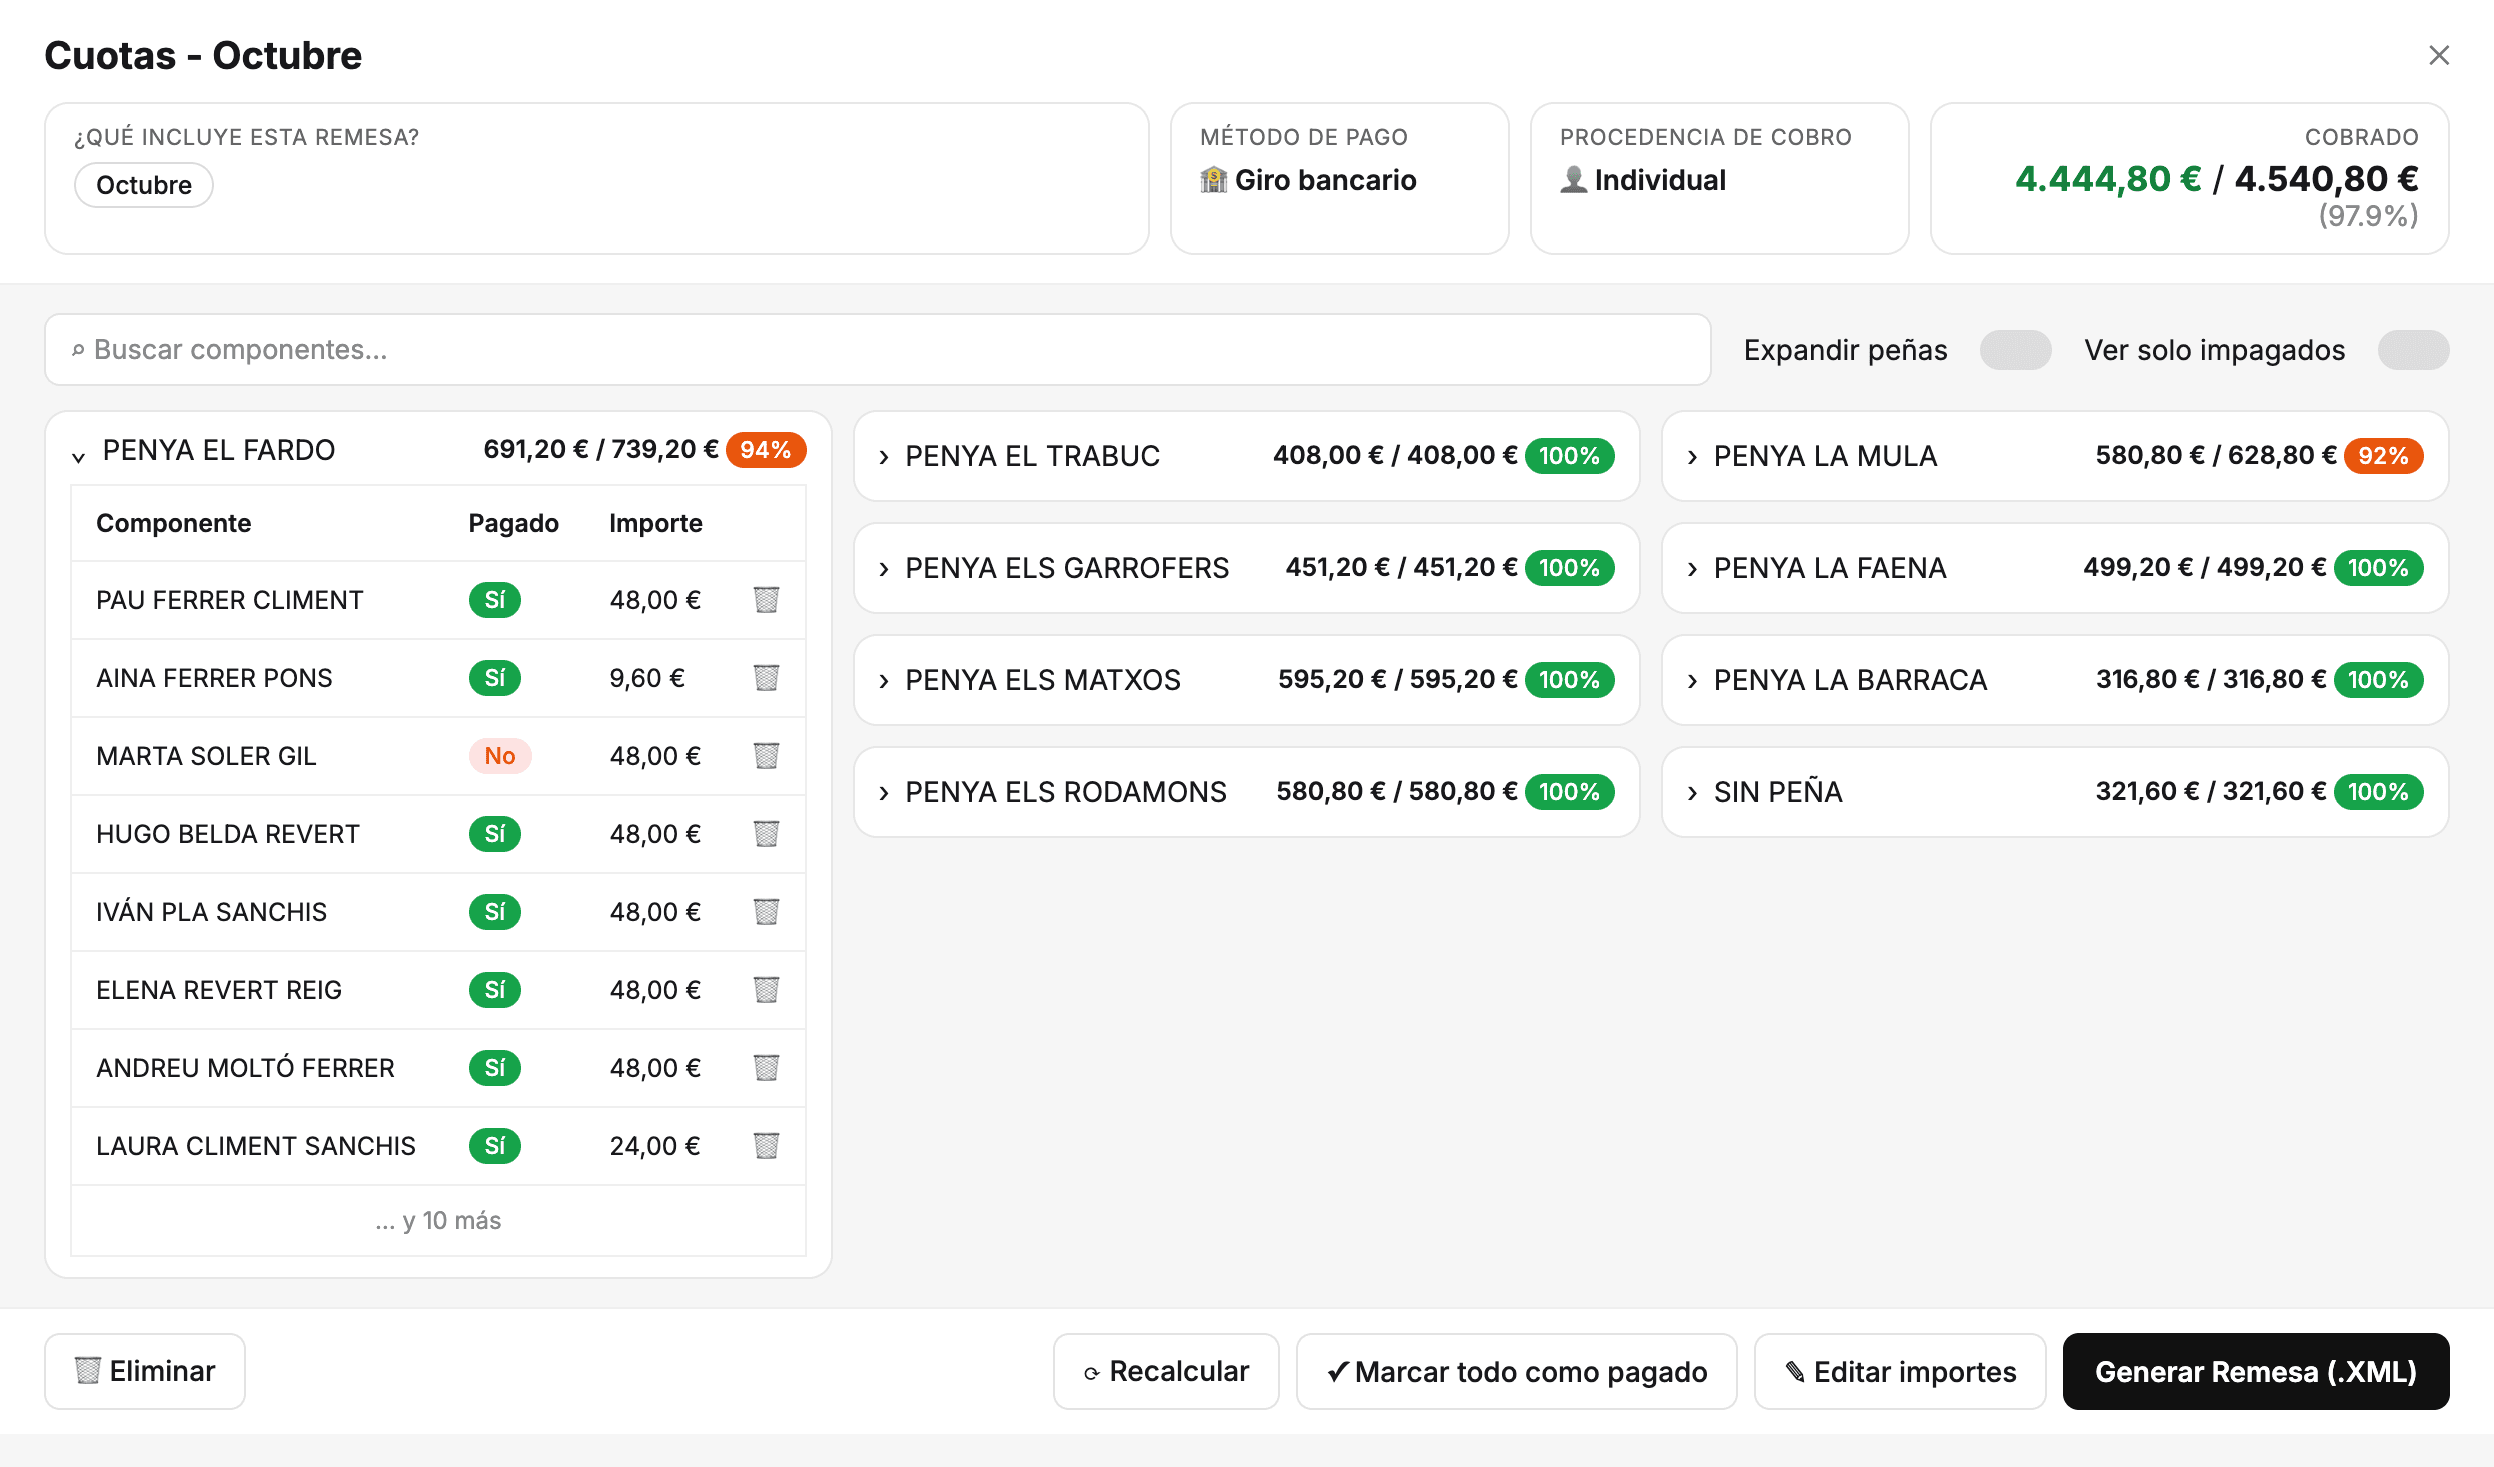Click the 4.444,80 € collected total
This screenshot has height=1467, width=2494.
(x=2108, y=179)
